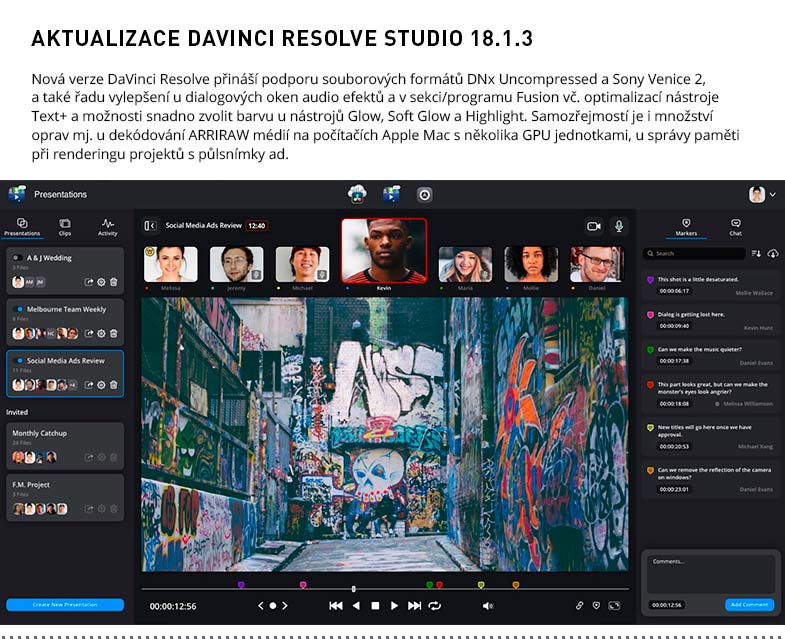
Task: Toggle loop playback
Action: click(x=435, y=606)
